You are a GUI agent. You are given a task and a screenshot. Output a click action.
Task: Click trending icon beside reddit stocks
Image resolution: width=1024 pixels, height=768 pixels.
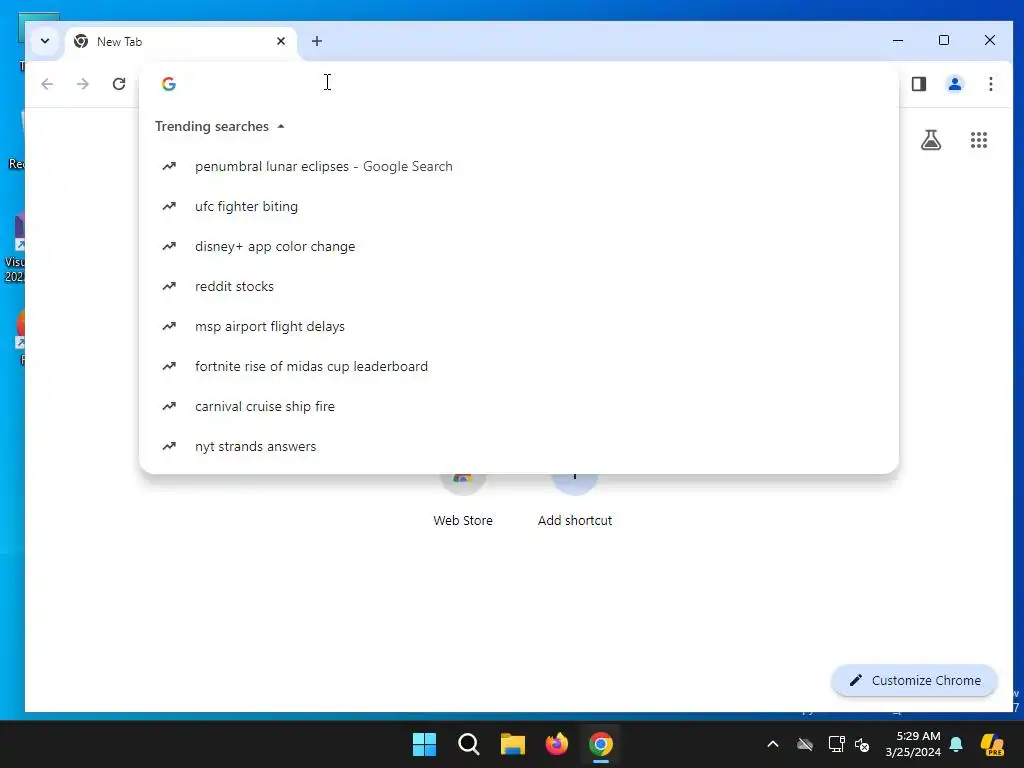pyautogui.click(x=169, y=286)
